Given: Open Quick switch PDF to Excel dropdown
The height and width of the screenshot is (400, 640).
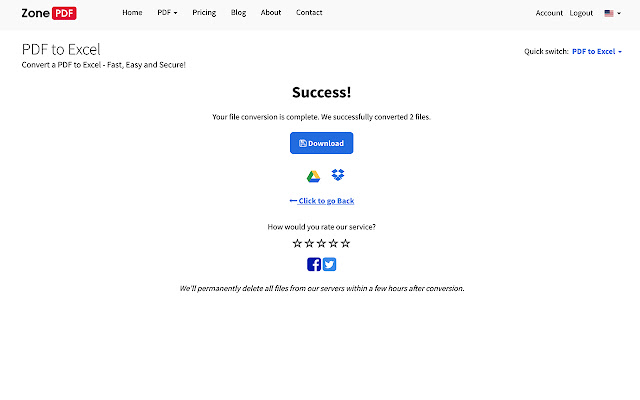Looking at the screenshot, I should coord(597,51).
